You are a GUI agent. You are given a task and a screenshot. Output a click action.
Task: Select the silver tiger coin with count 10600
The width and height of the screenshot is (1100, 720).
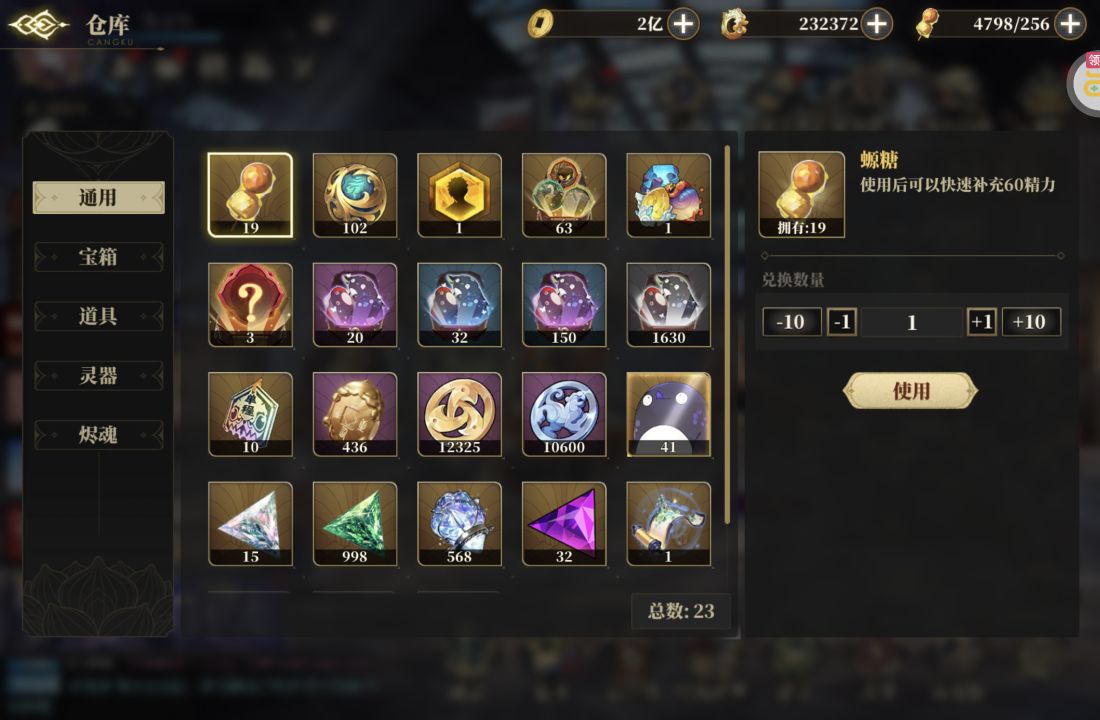tap(564, 414)
